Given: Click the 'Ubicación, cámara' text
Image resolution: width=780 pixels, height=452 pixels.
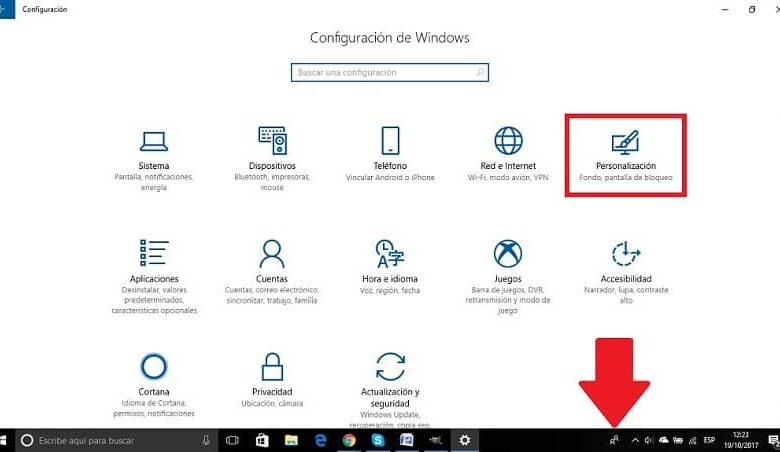Looking at the screenshot, I should [x=272, y=403].
